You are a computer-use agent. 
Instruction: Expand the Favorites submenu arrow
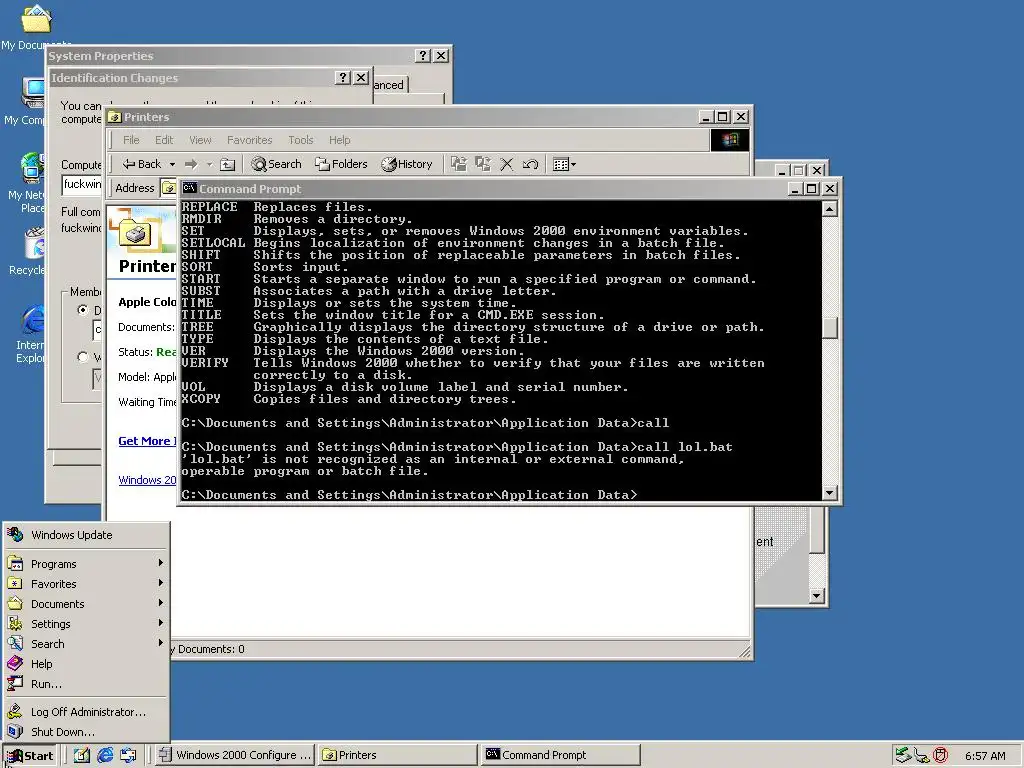pyautogui.click(x=161, y=583)
